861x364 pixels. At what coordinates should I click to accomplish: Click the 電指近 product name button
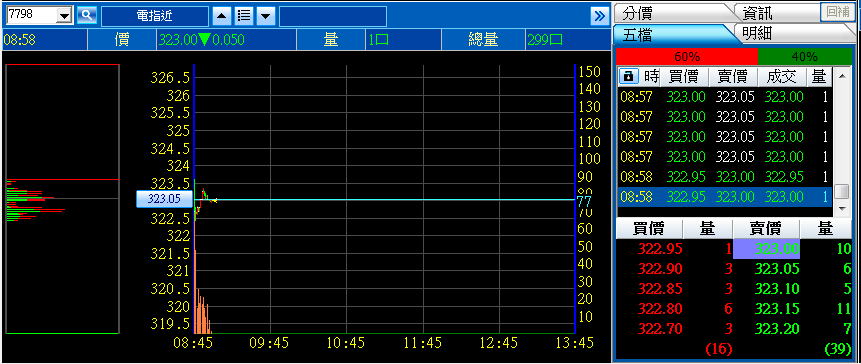155,16
